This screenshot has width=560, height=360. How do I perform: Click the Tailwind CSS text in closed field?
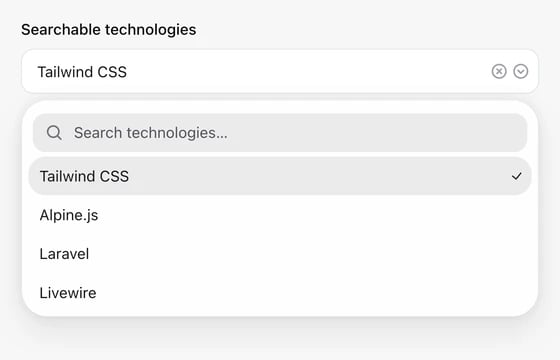[82, 72]
